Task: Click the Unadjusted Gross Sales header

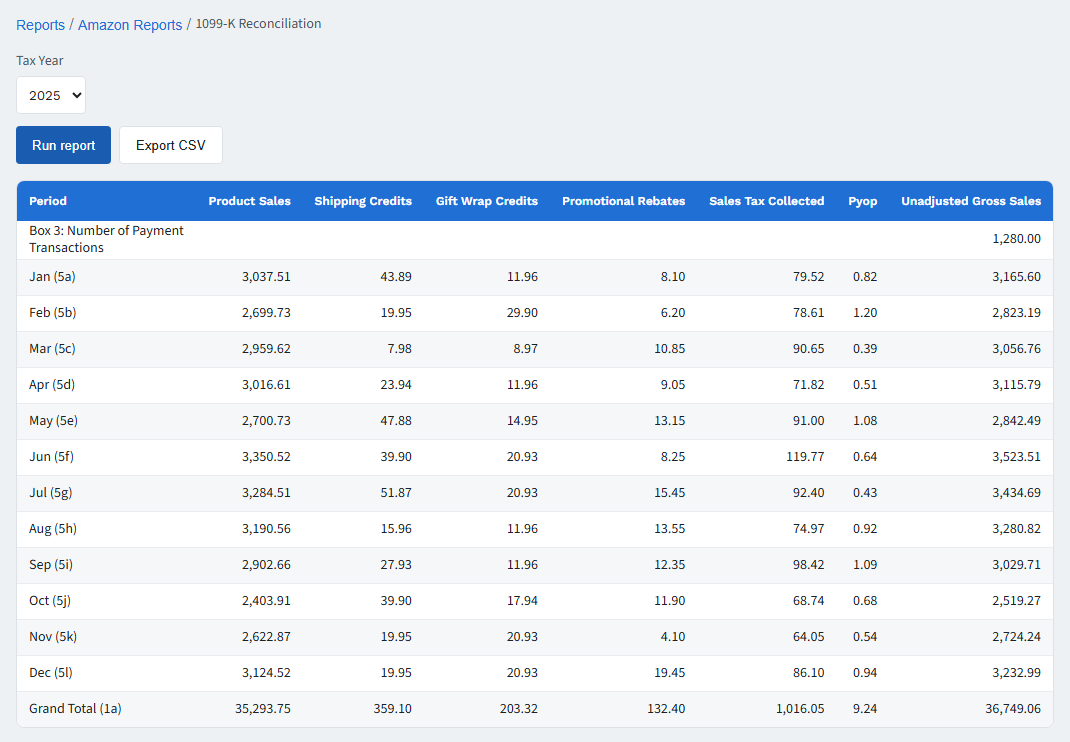Action: (971, 201)
